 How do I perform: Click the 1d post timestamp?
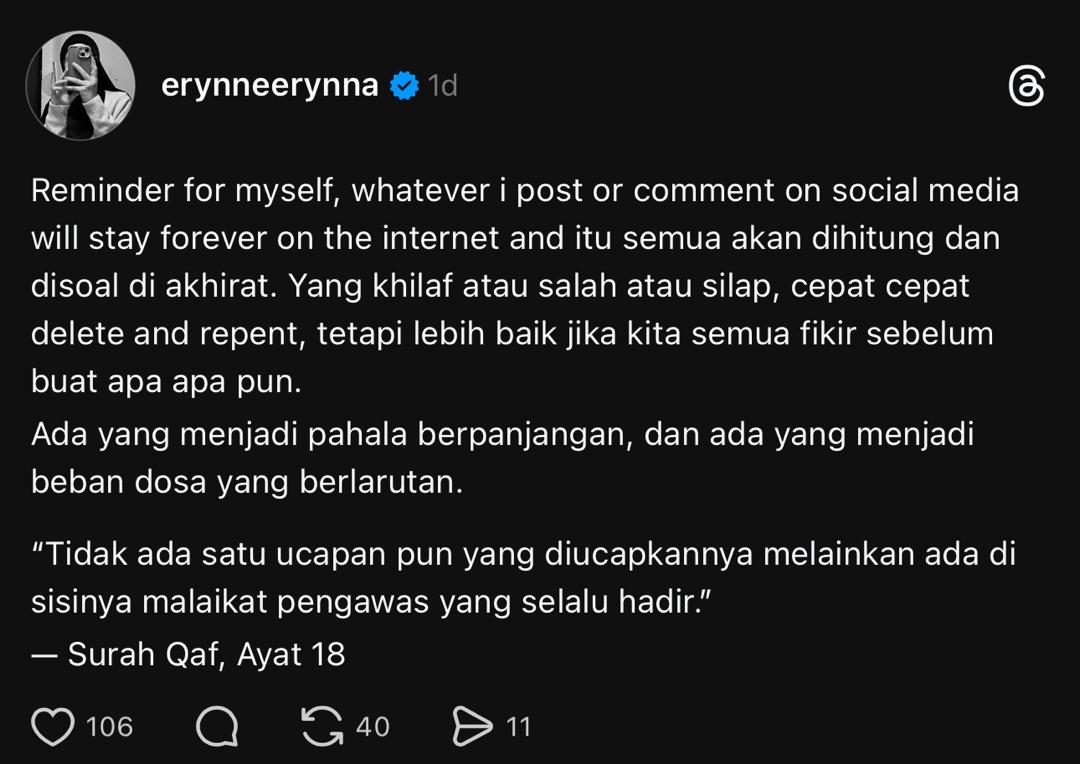442,86
